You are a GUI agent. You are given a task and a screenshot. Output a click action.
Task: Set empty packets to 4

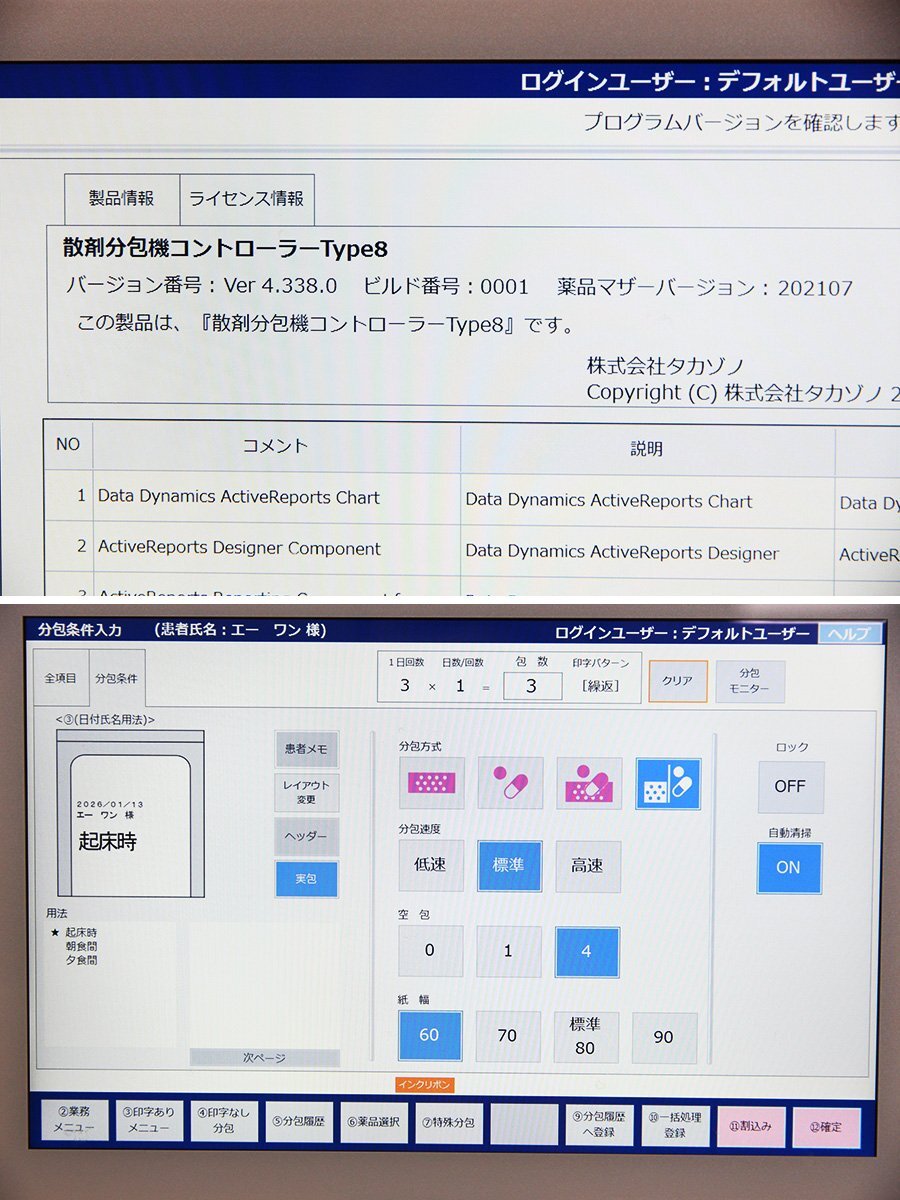587,952
